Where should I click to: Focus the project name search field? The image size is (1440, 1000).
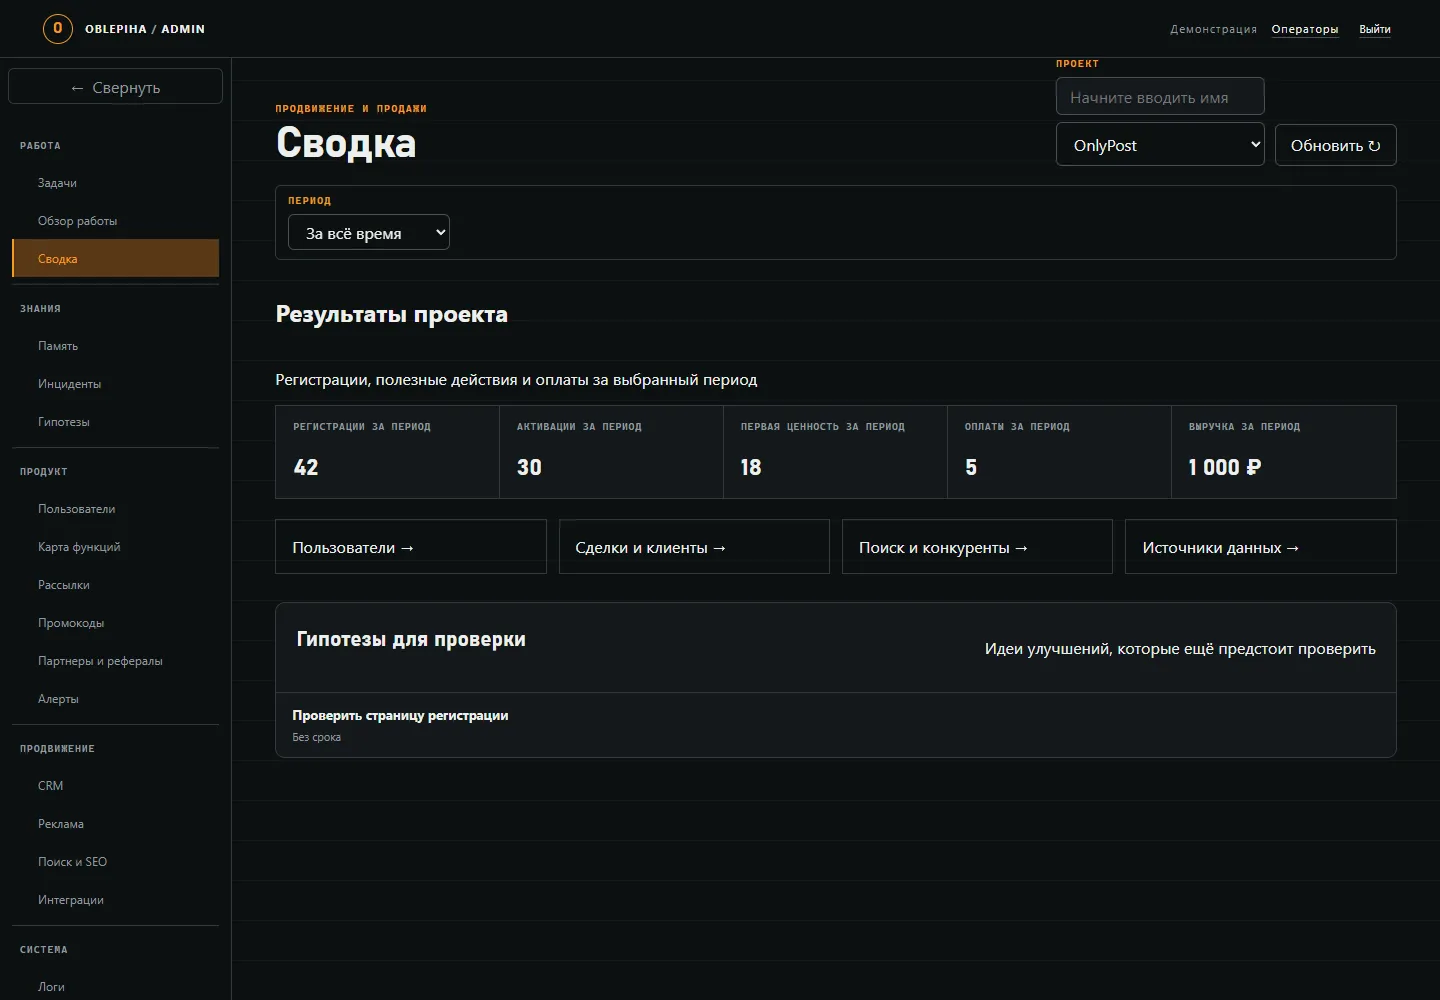point(1160,97)
